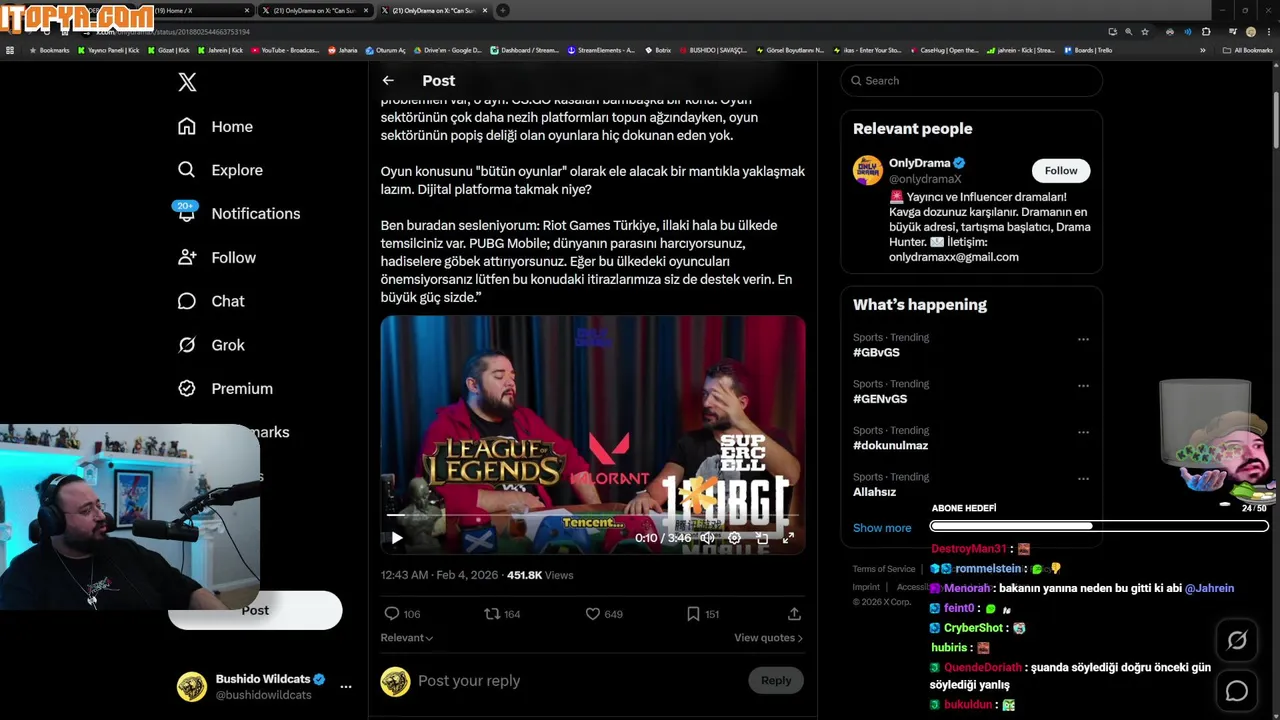1280x720 pixels.
Task: Show more trending topics
Action: 882,528
